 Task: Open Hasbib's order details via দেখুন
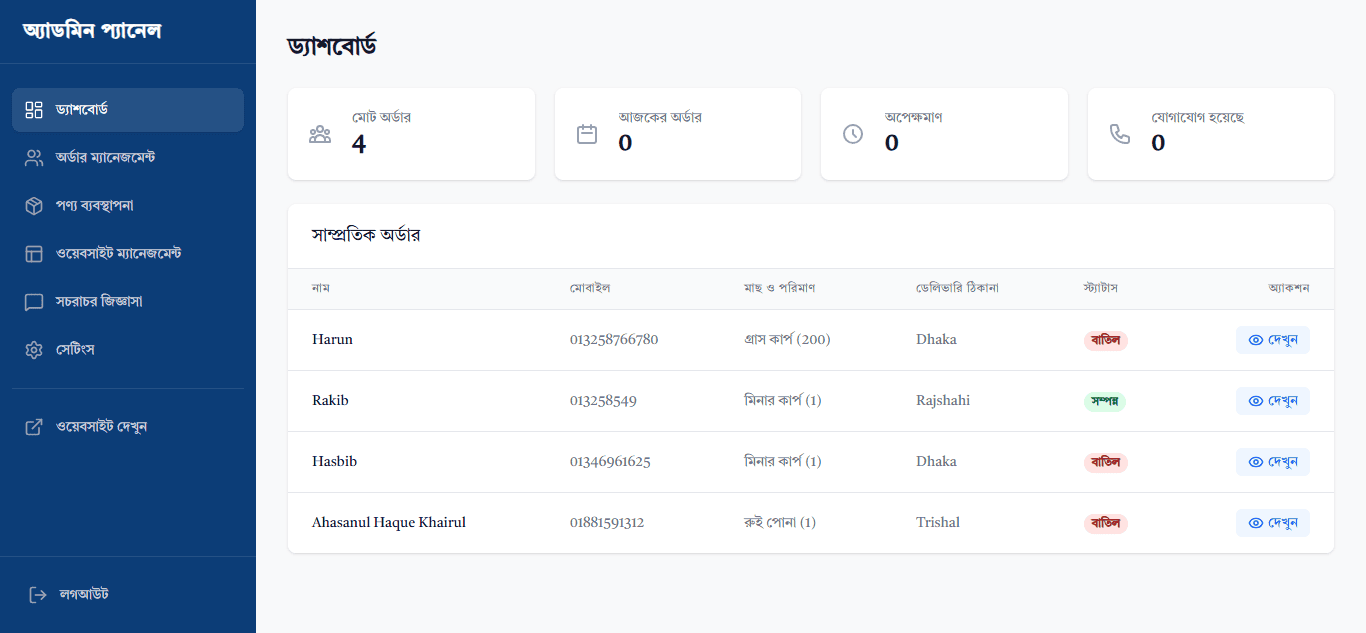click(x=1272, y=462)
